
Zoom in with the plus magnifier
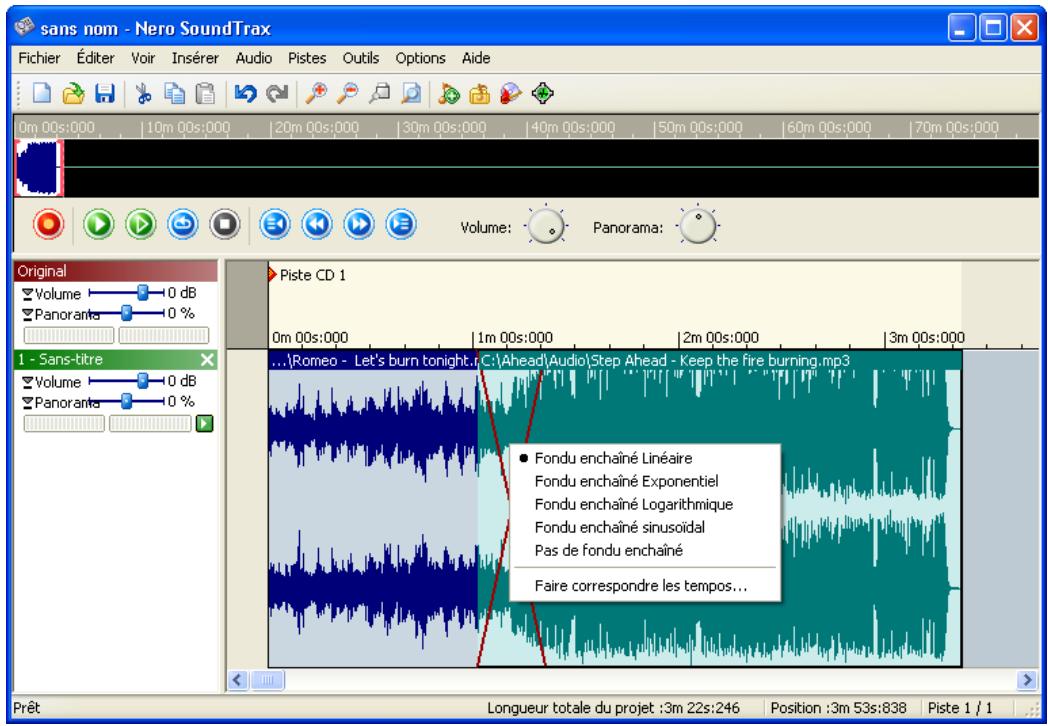coord(315,94)
